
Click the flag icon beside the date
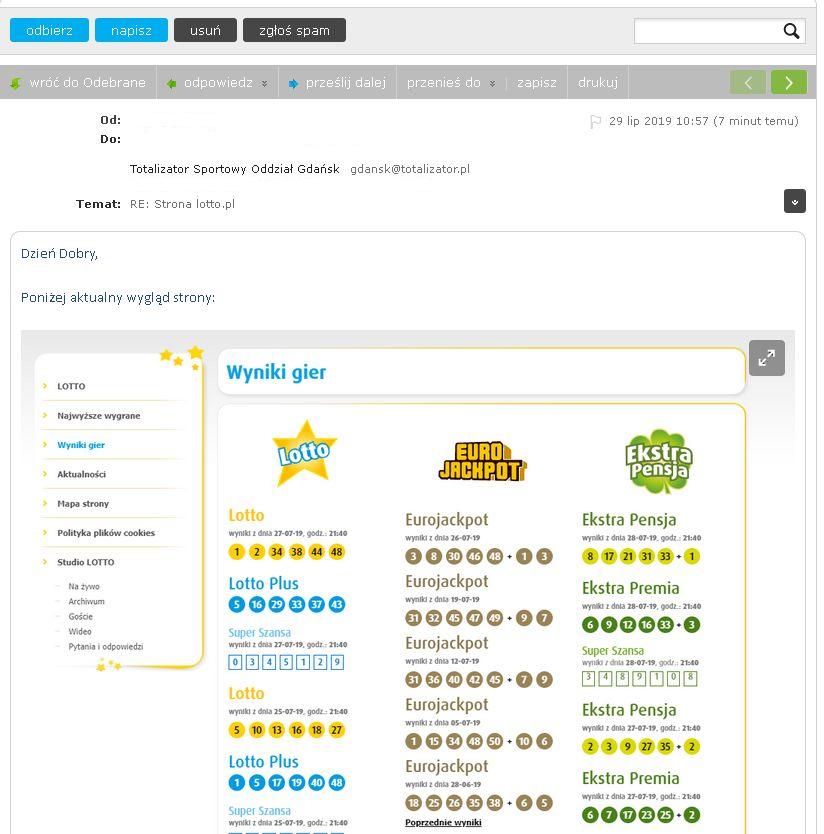click(x=595, y=122)
